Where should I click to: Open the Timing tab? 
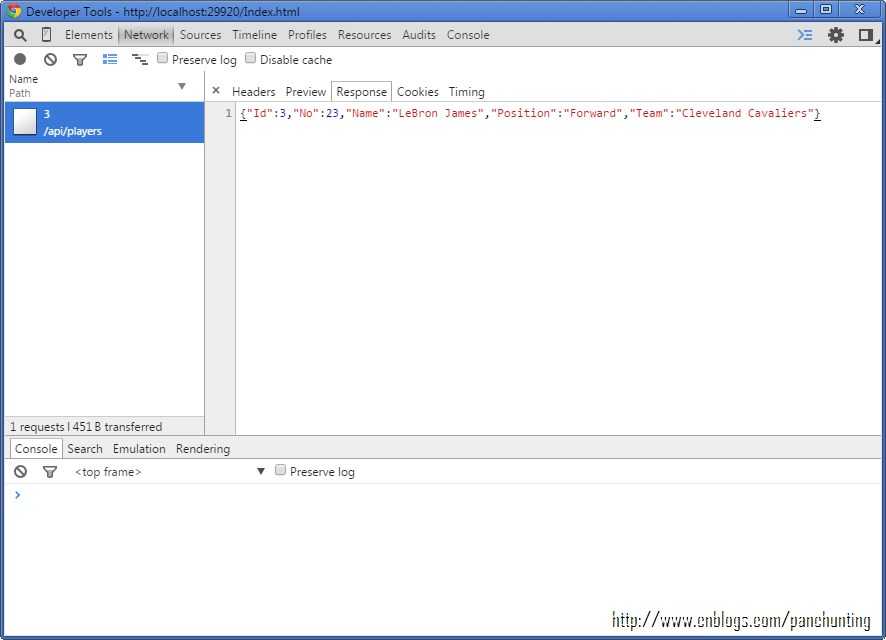[x=467, y=92]
